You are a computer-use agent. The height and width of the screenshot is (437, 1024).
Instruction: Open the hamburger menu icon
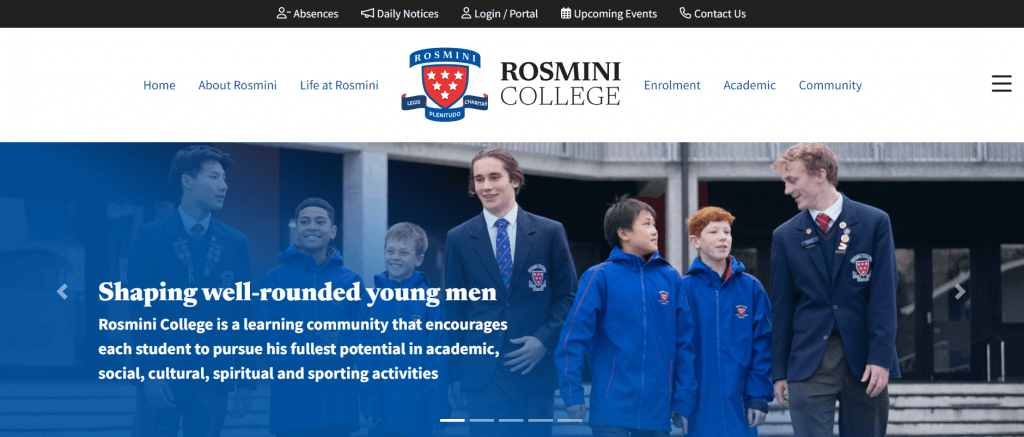click(x=1001, y=84)
